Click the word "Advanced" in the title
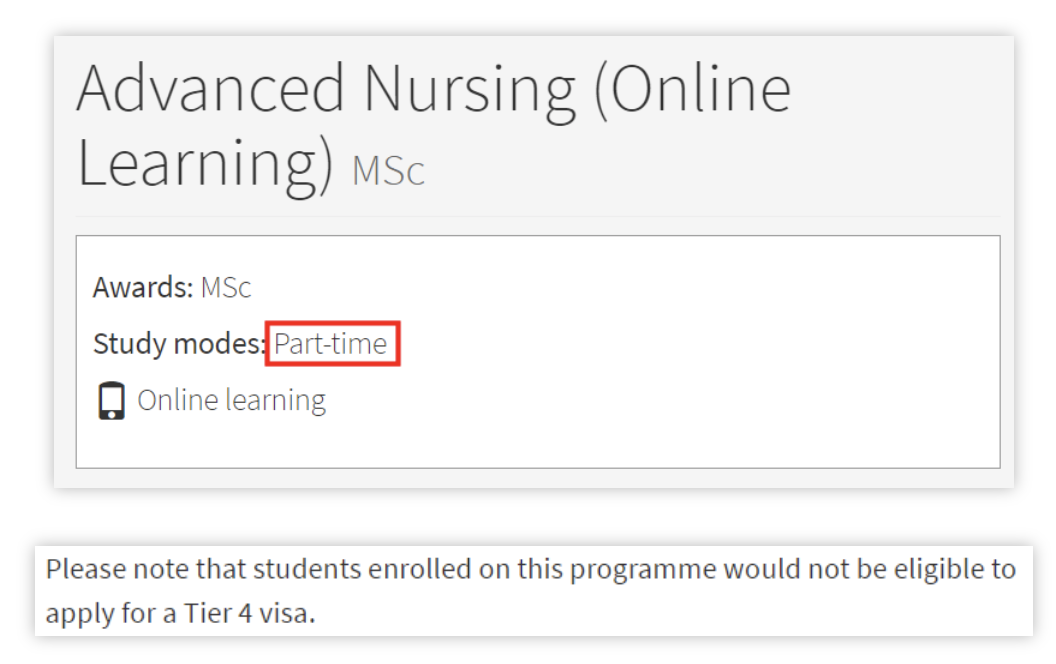 pos(211,88)
